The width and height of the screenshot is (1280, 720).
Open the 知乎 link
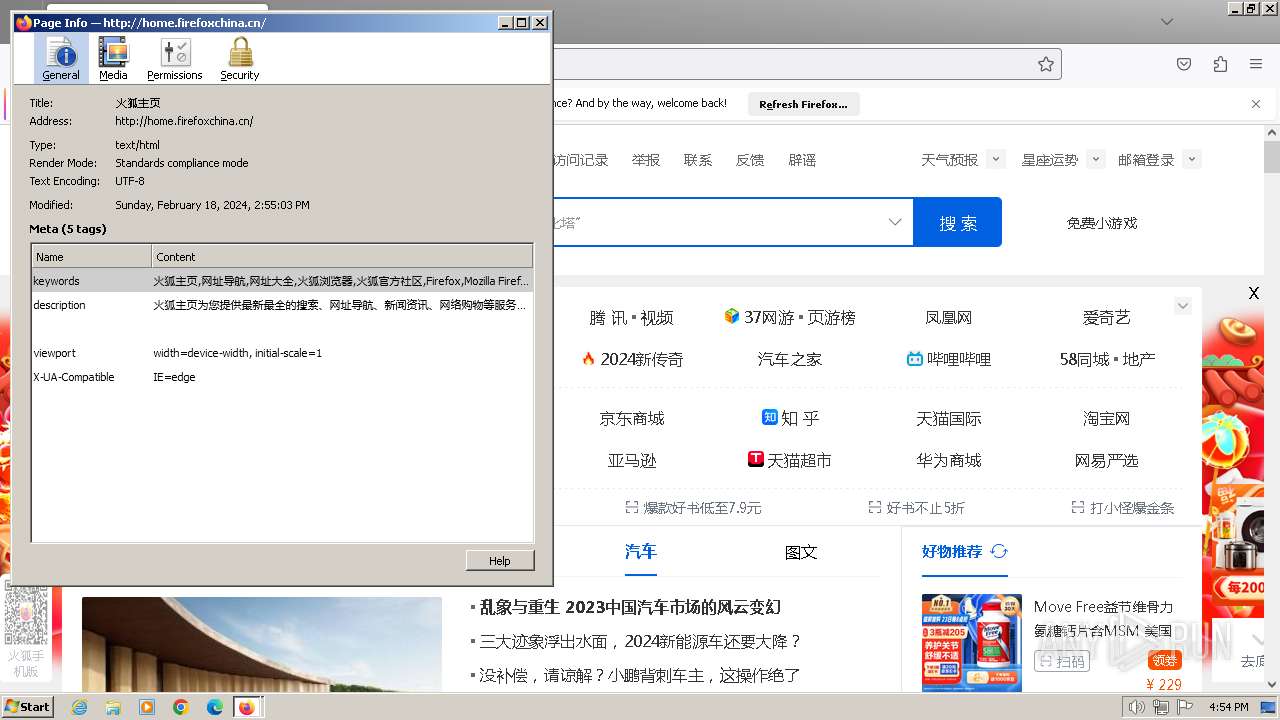pos(790,418)
